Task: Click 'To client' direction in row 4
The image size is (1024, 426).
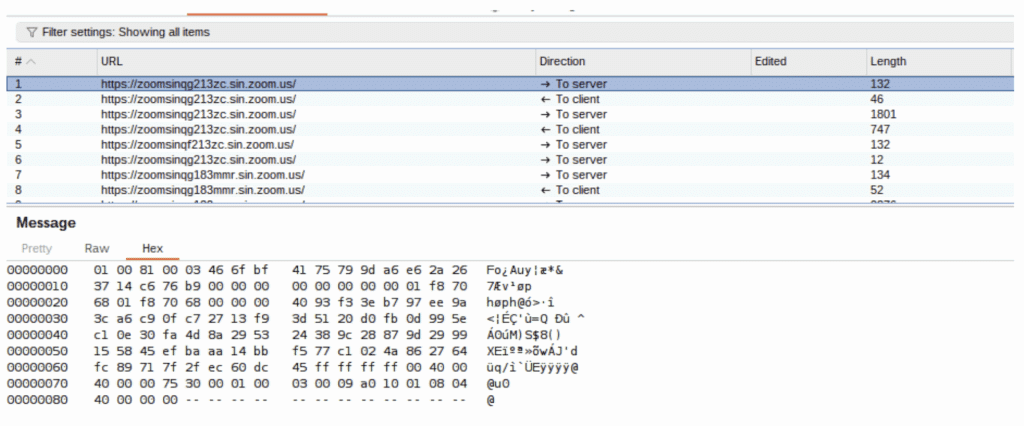Action: pos(569,129)
